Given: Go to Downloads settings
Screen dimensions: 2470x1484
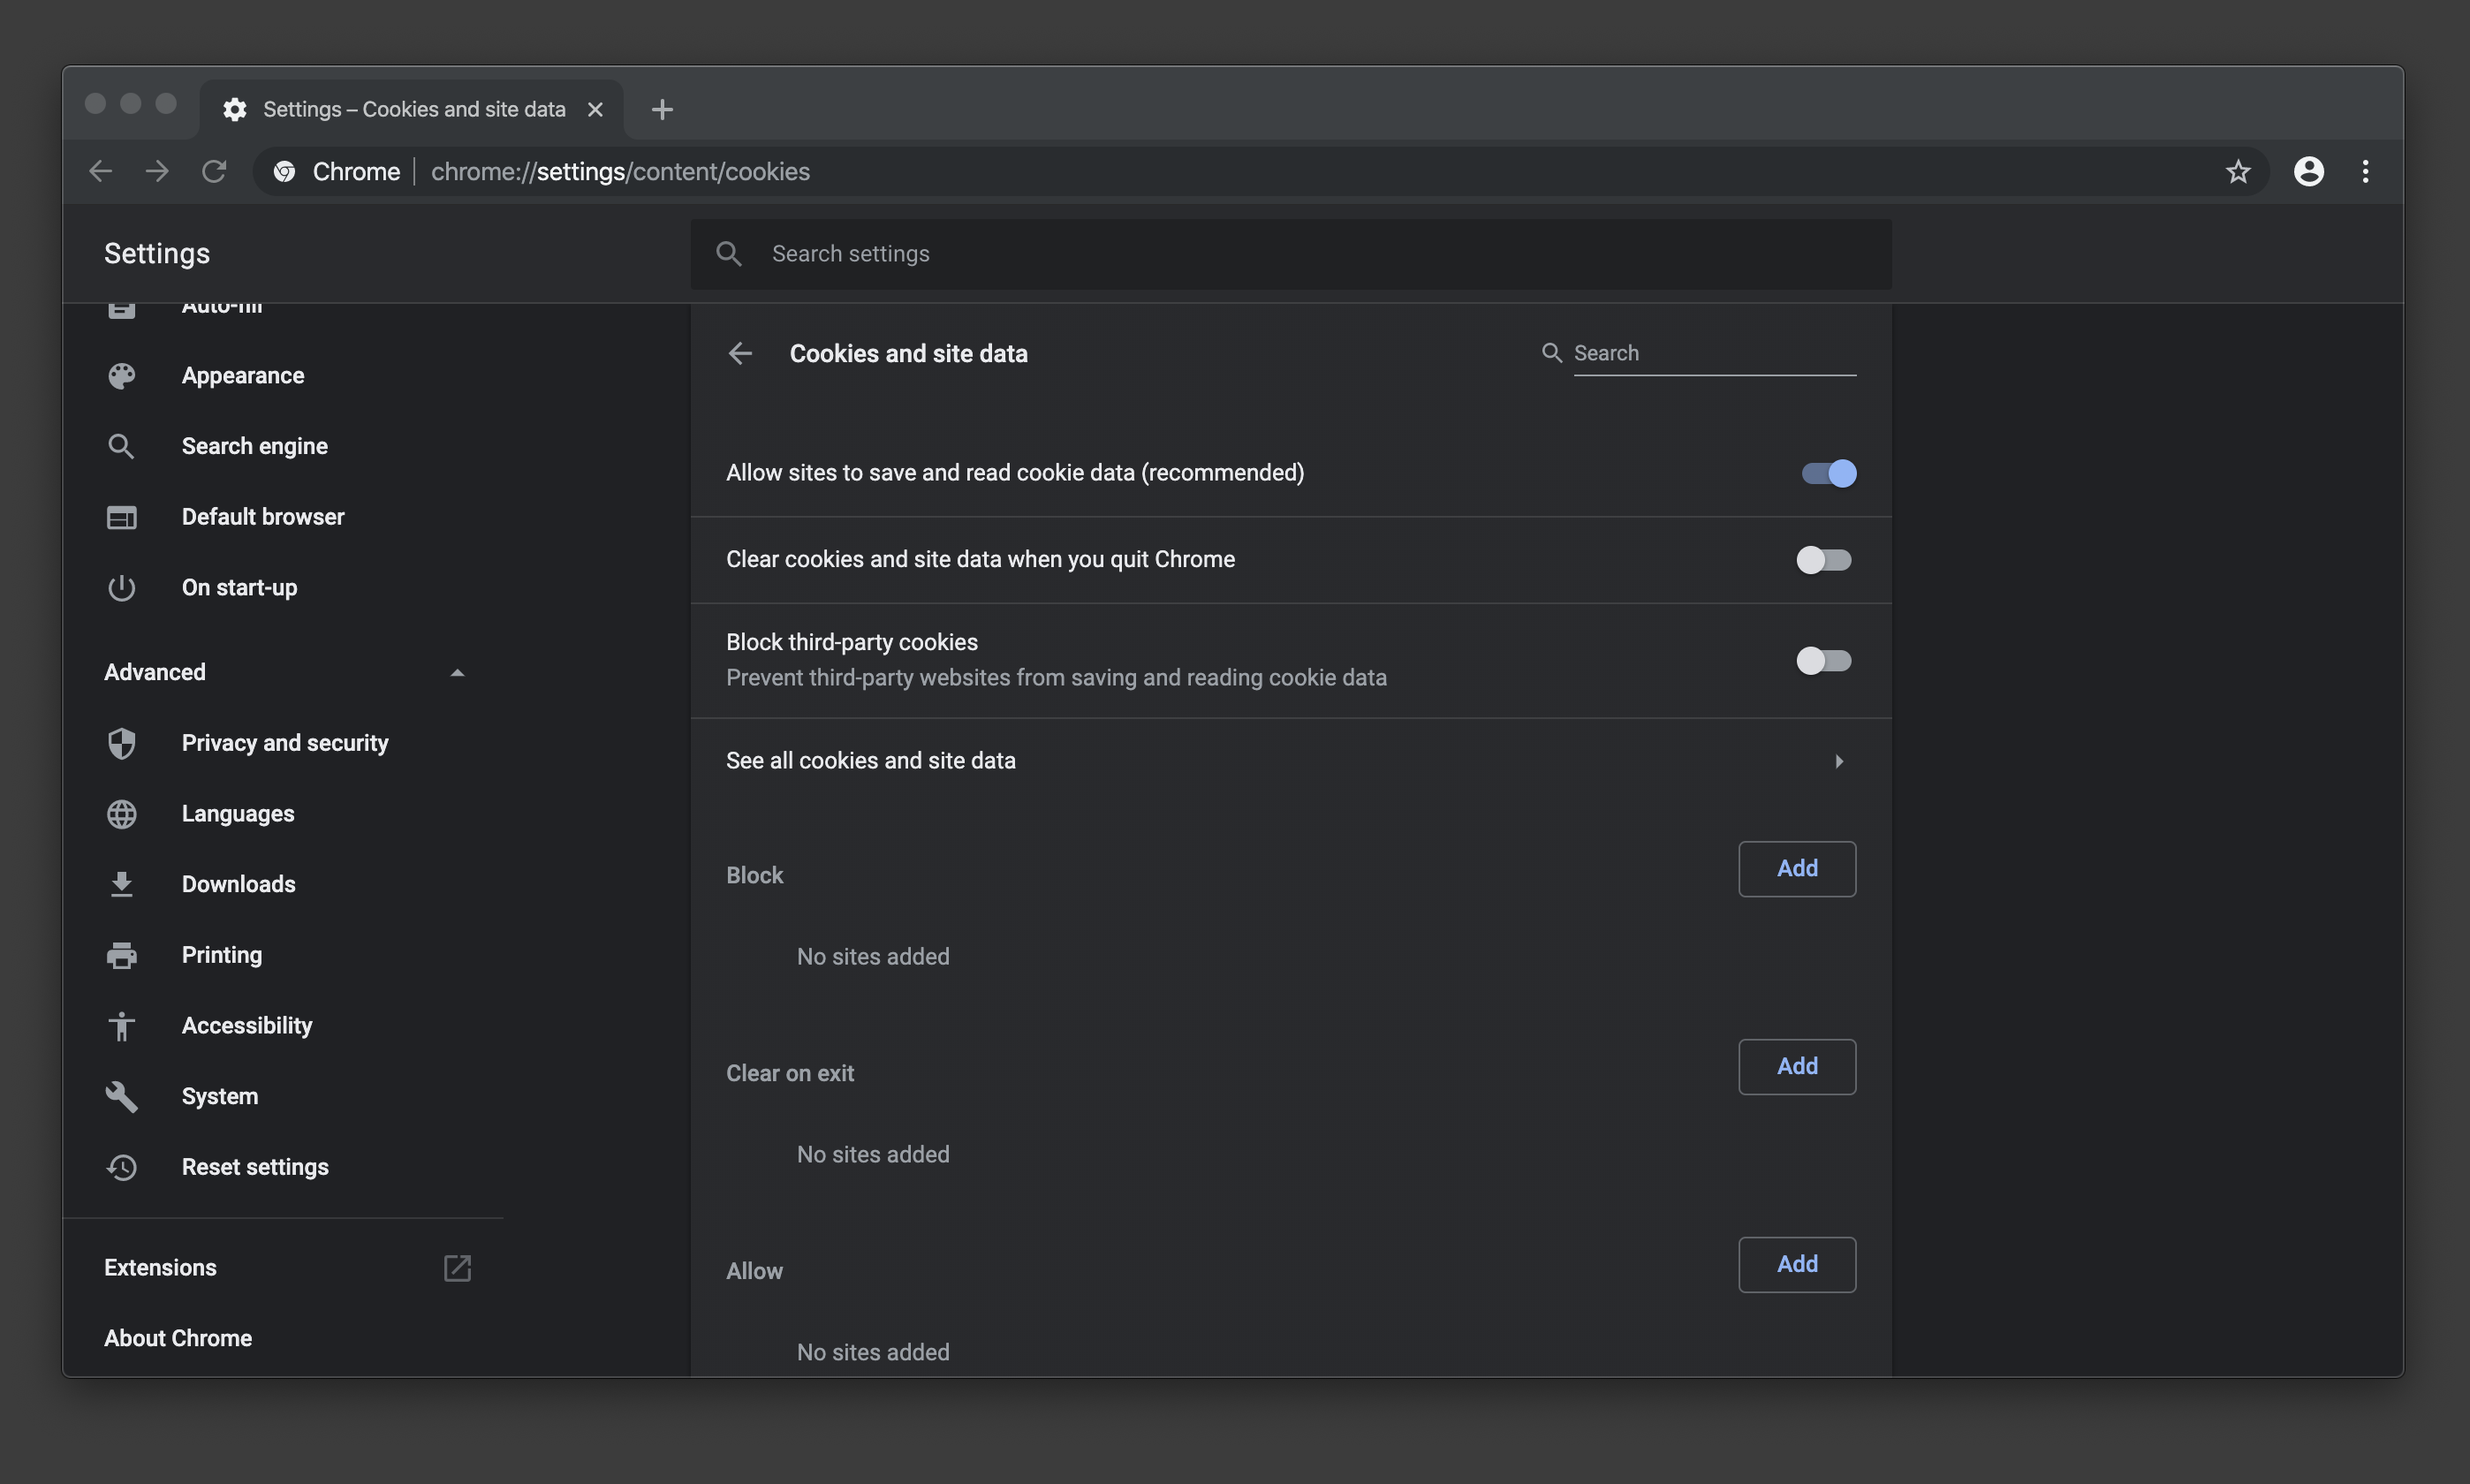Looking at the screenshot, I should (238, 884).
